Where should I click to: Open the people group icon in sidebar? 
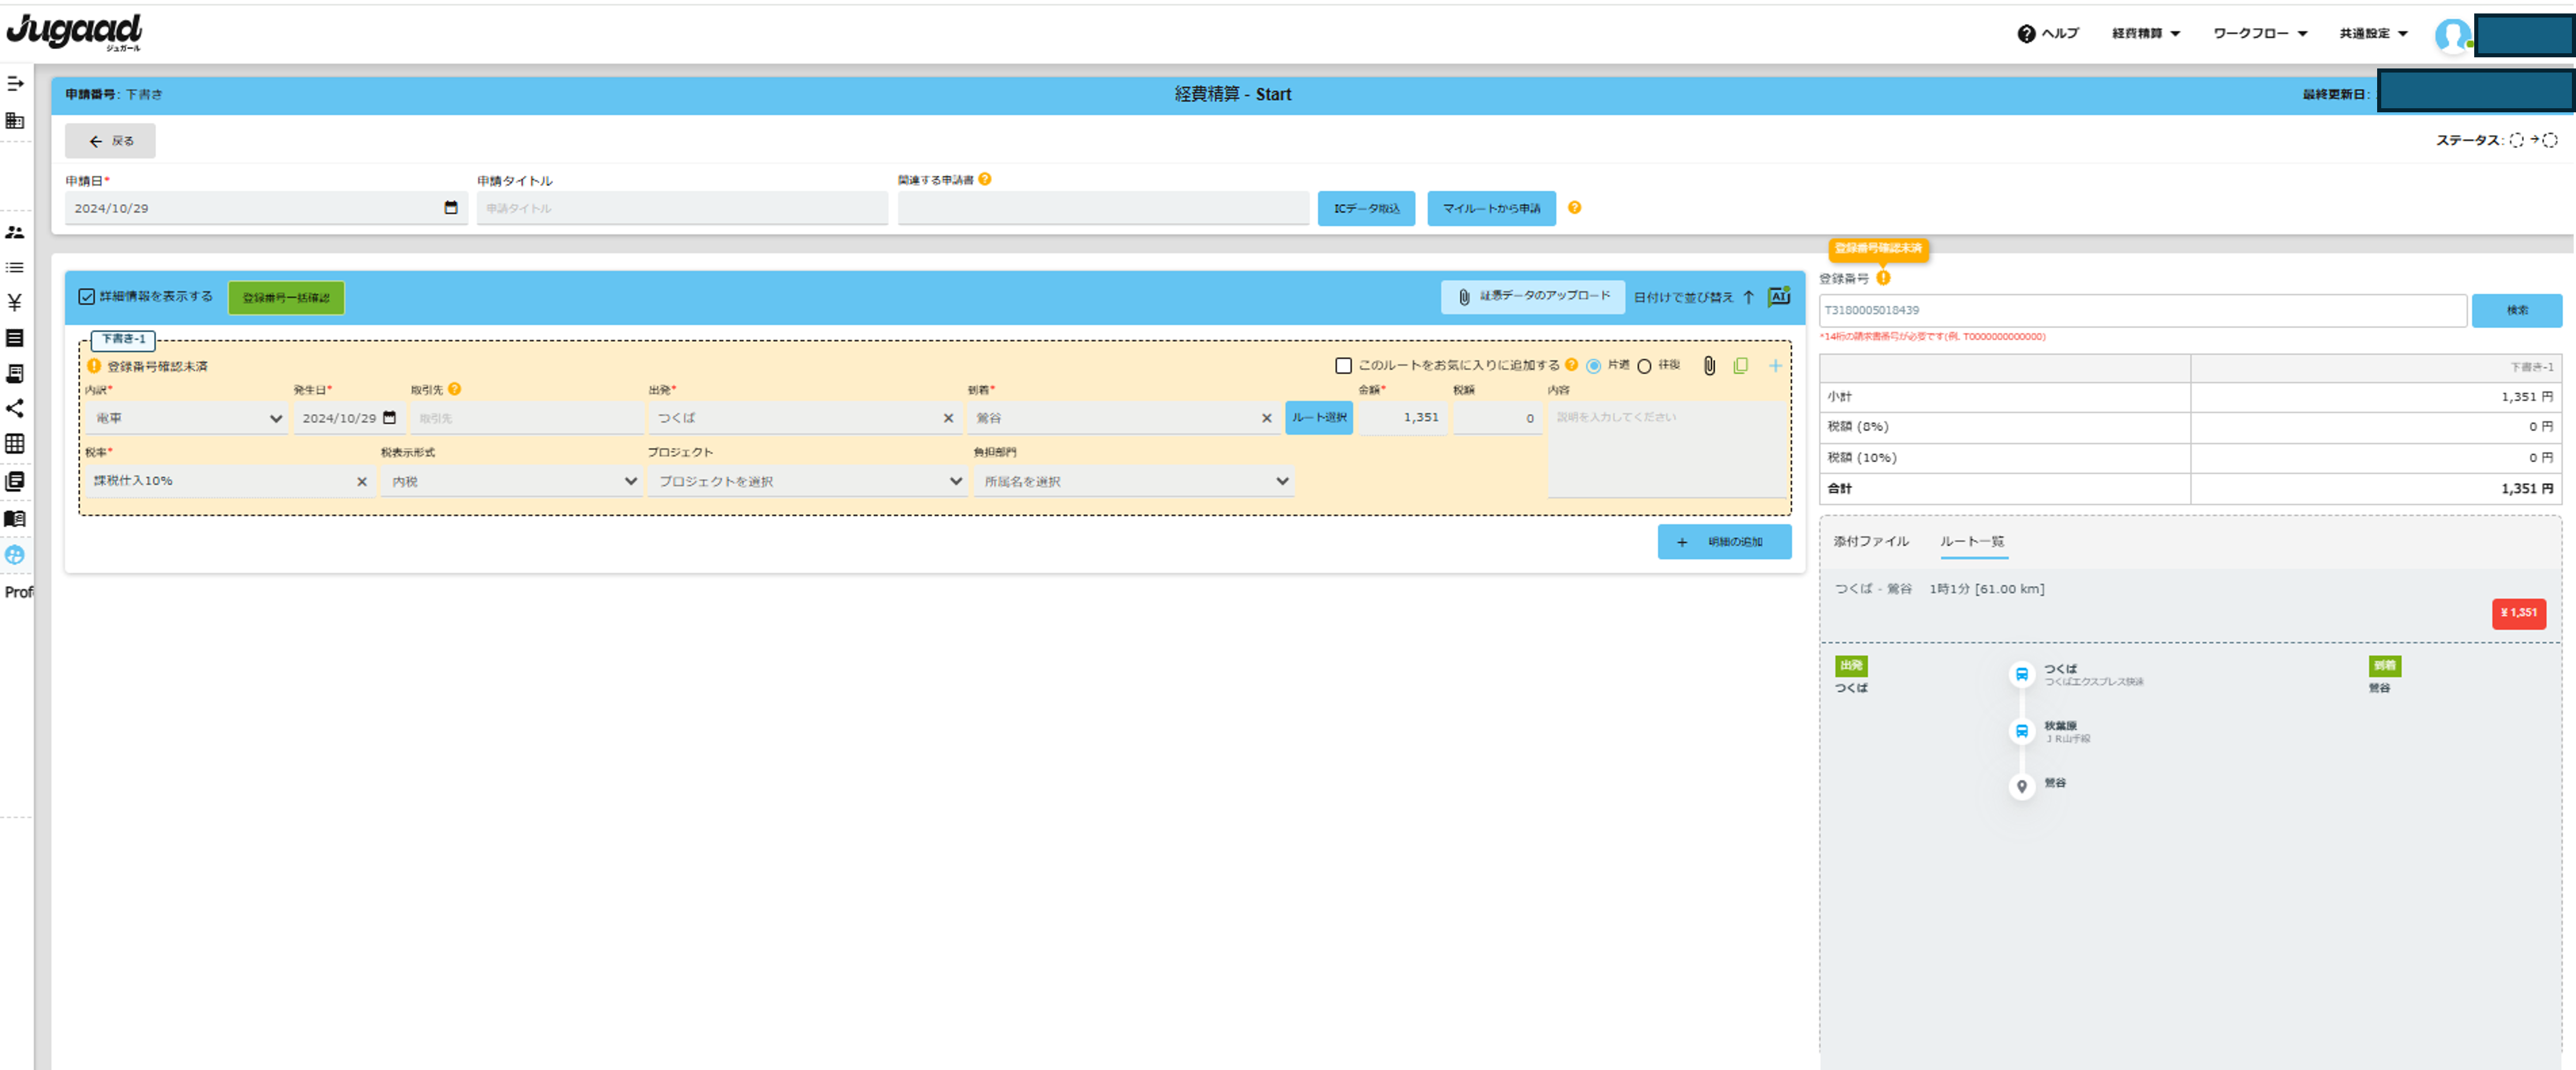pyautogui.click(x=15, y=232)
